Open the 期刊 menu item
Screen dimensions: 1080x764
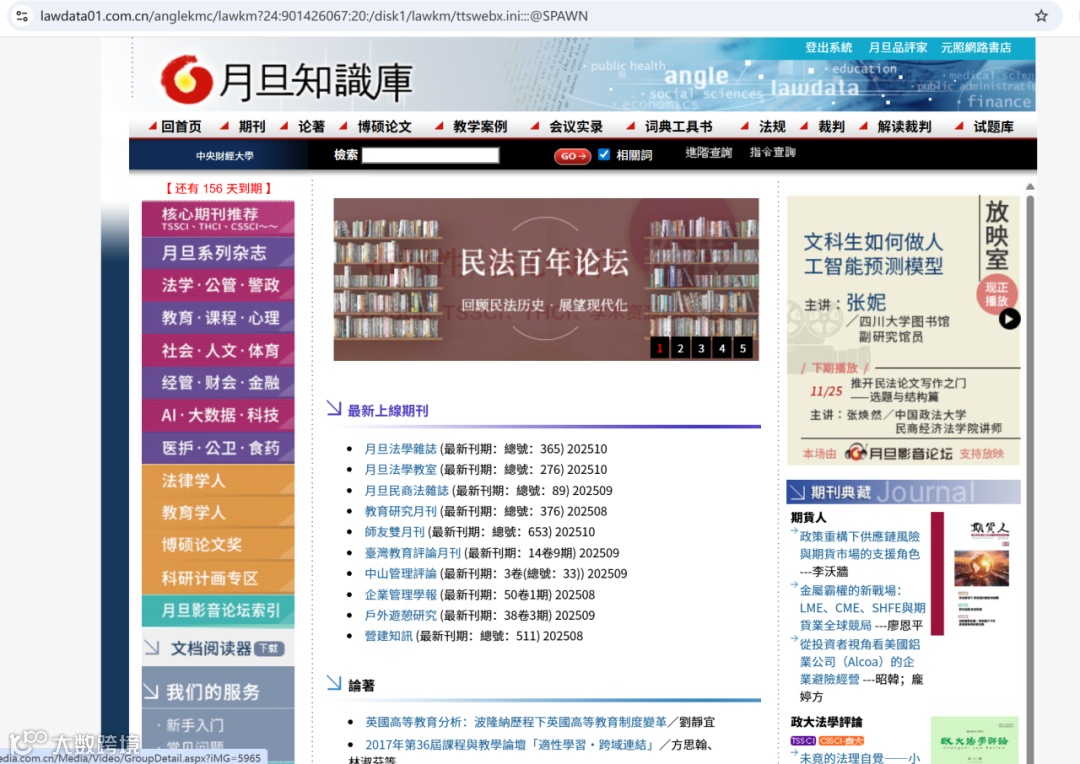click(x=251, y=127)
